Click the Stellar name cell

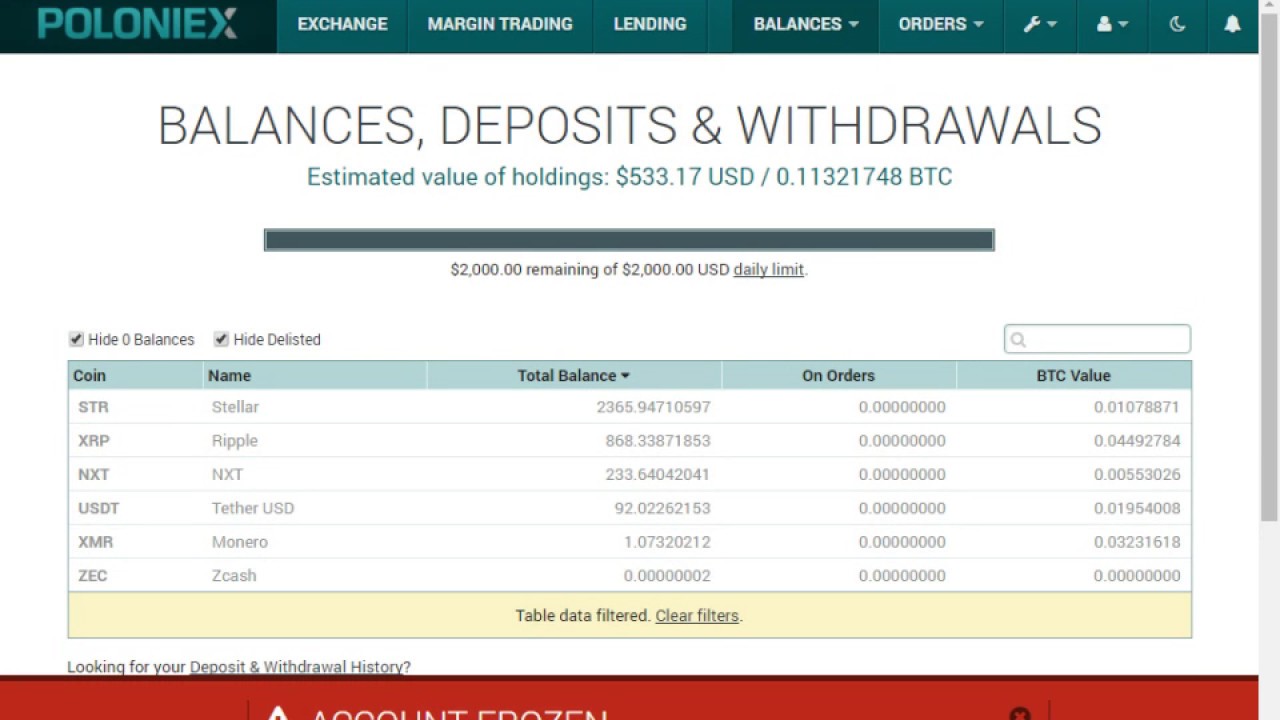click(x=235, y=407)
